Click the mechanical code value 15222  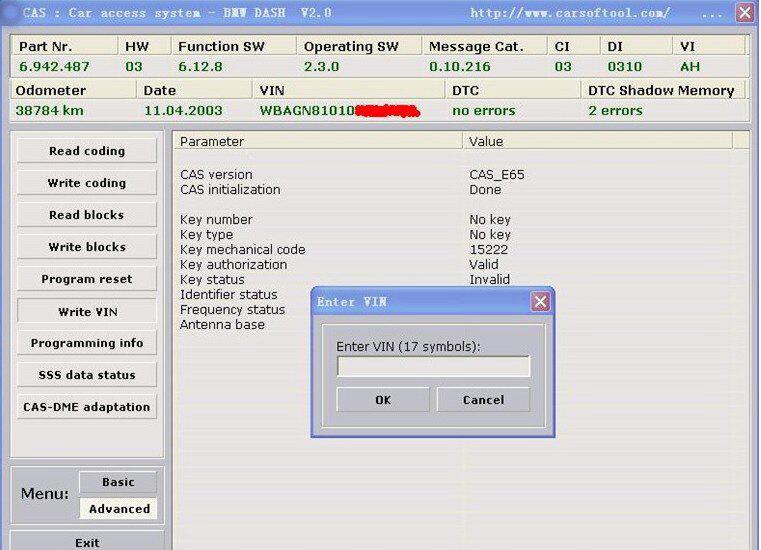[489, 250]
